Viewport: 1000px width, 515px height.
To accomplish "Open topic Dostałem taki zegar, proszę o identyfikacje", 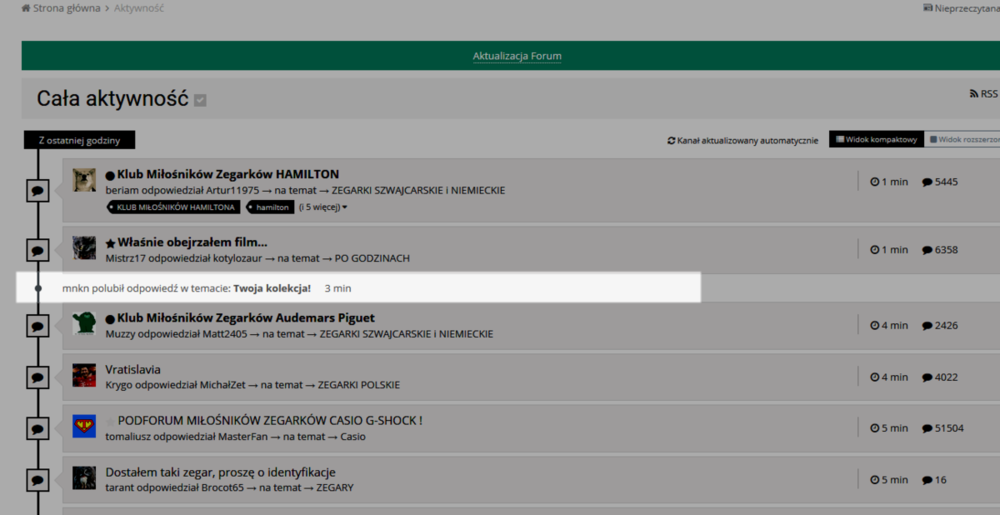I will [220, 472].
